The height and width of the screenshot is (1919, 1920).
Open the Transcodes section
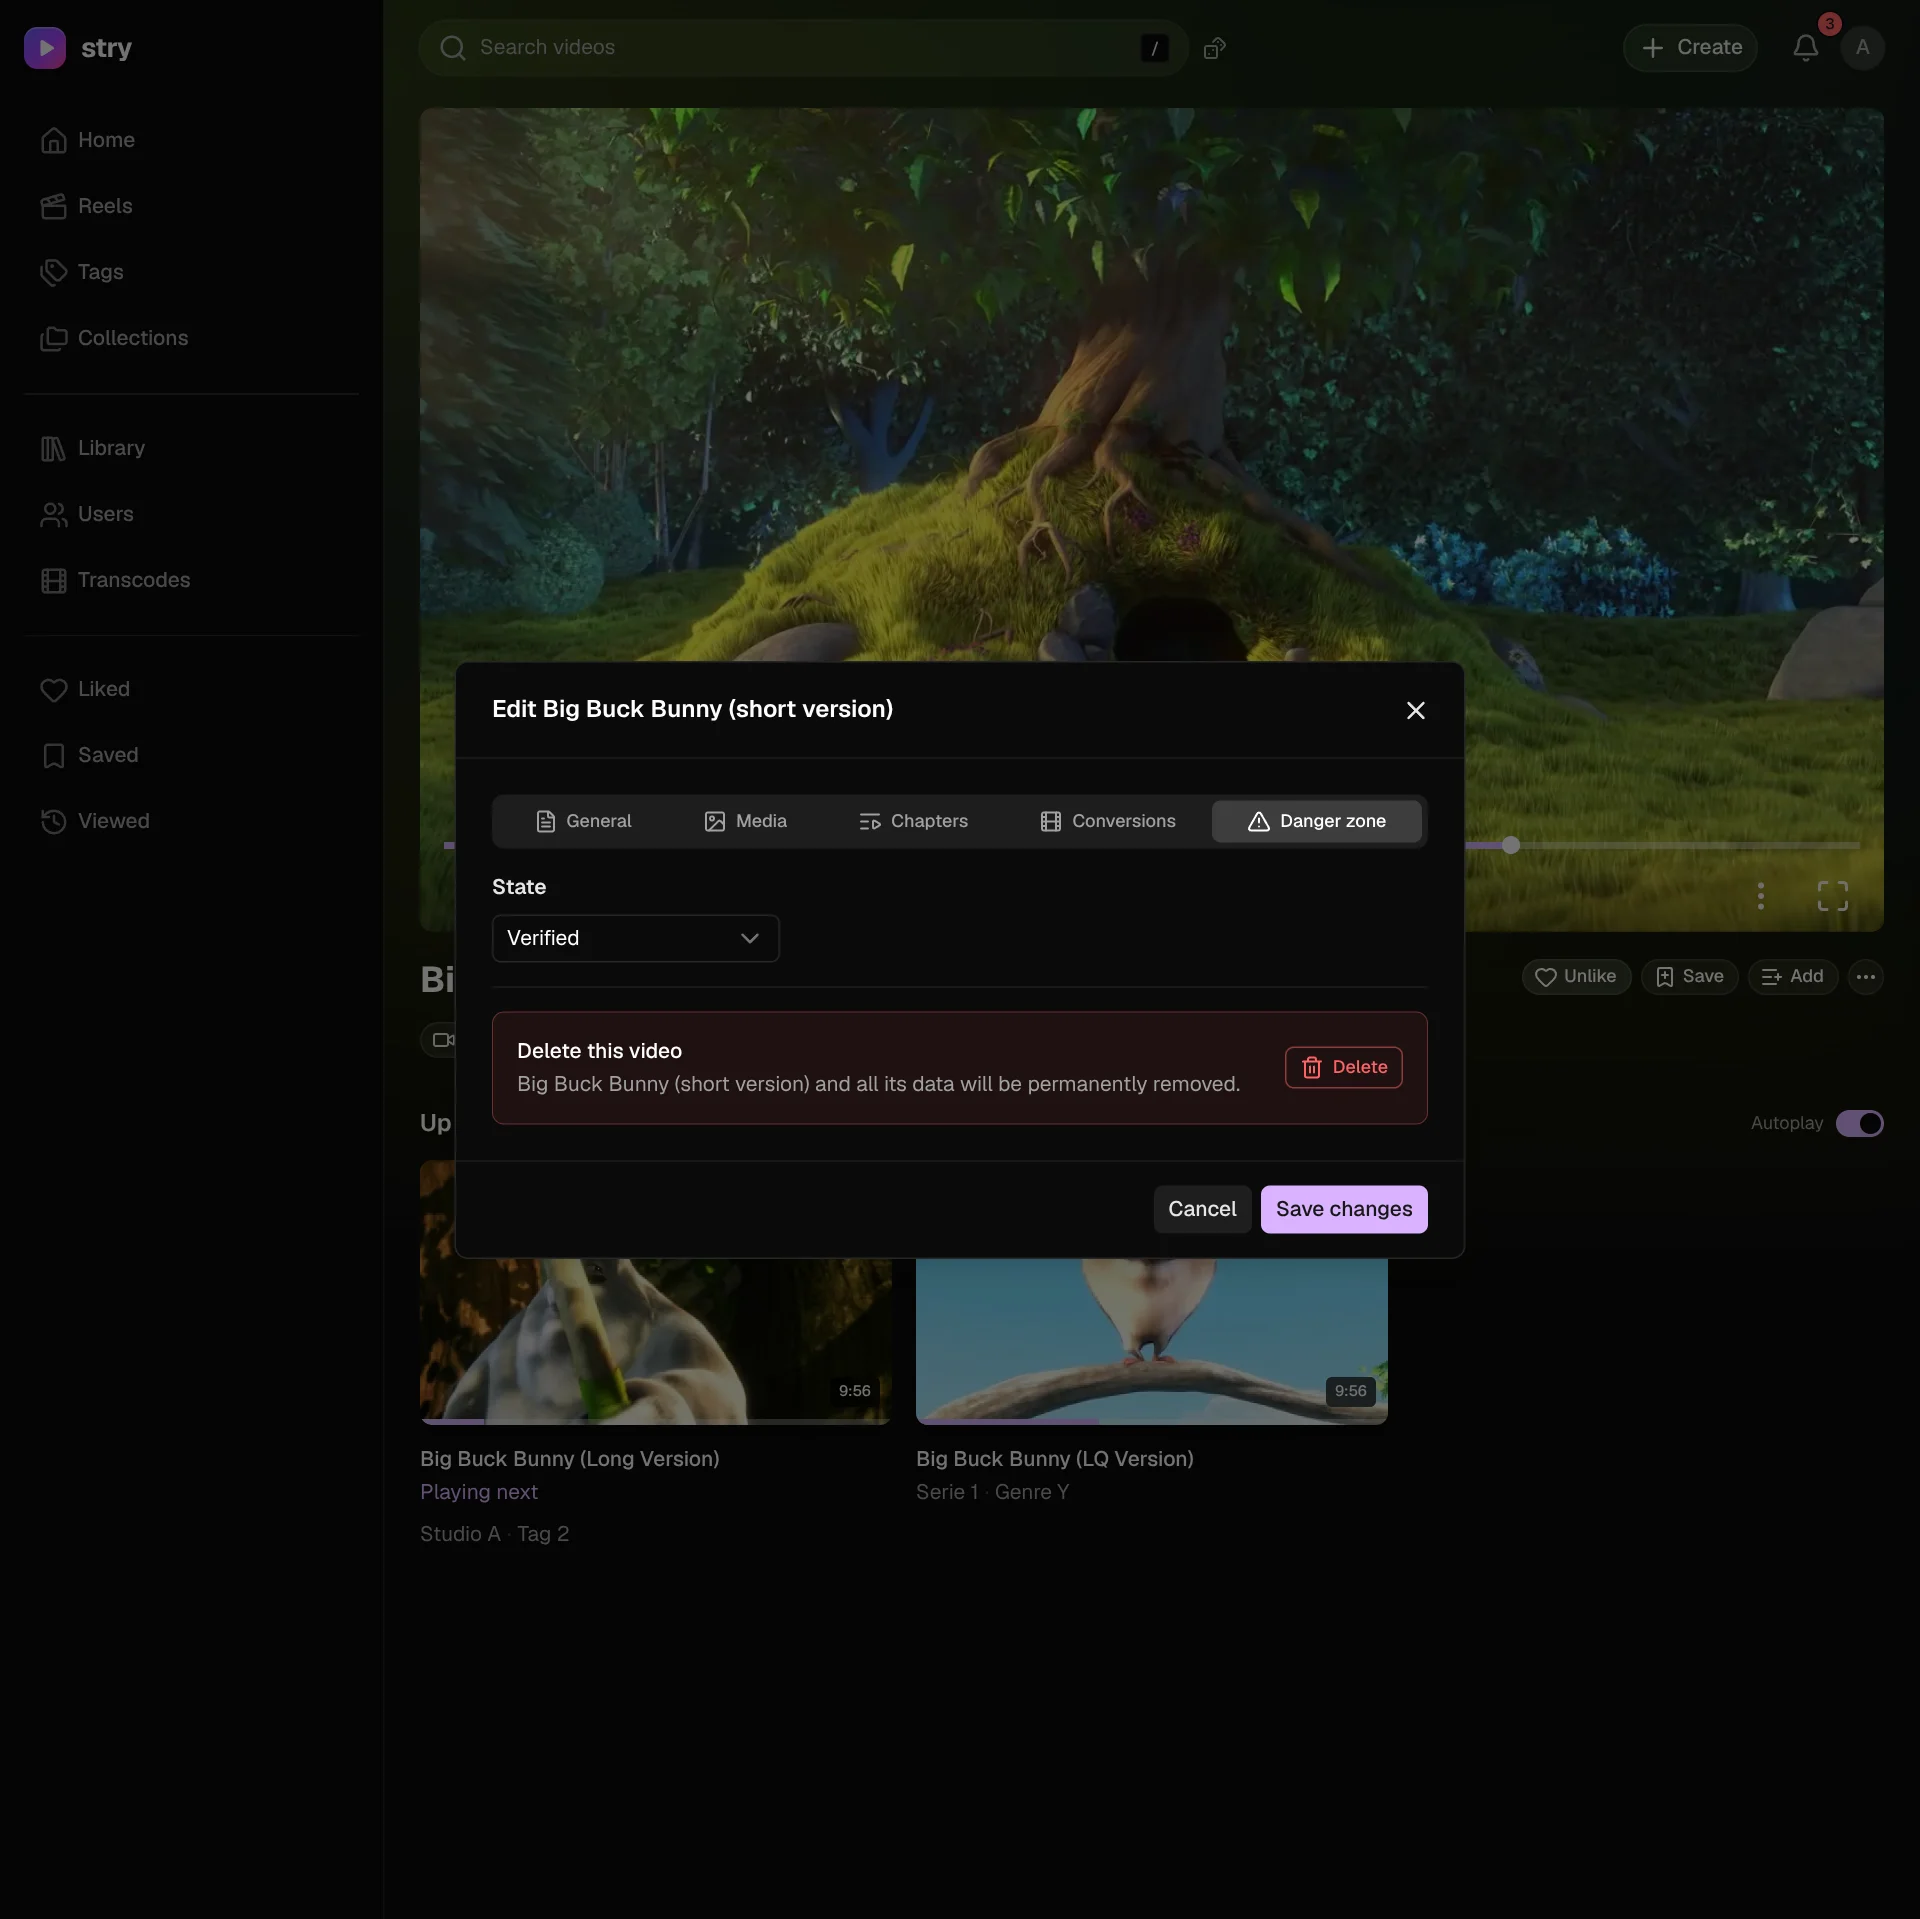pos(114,580)
